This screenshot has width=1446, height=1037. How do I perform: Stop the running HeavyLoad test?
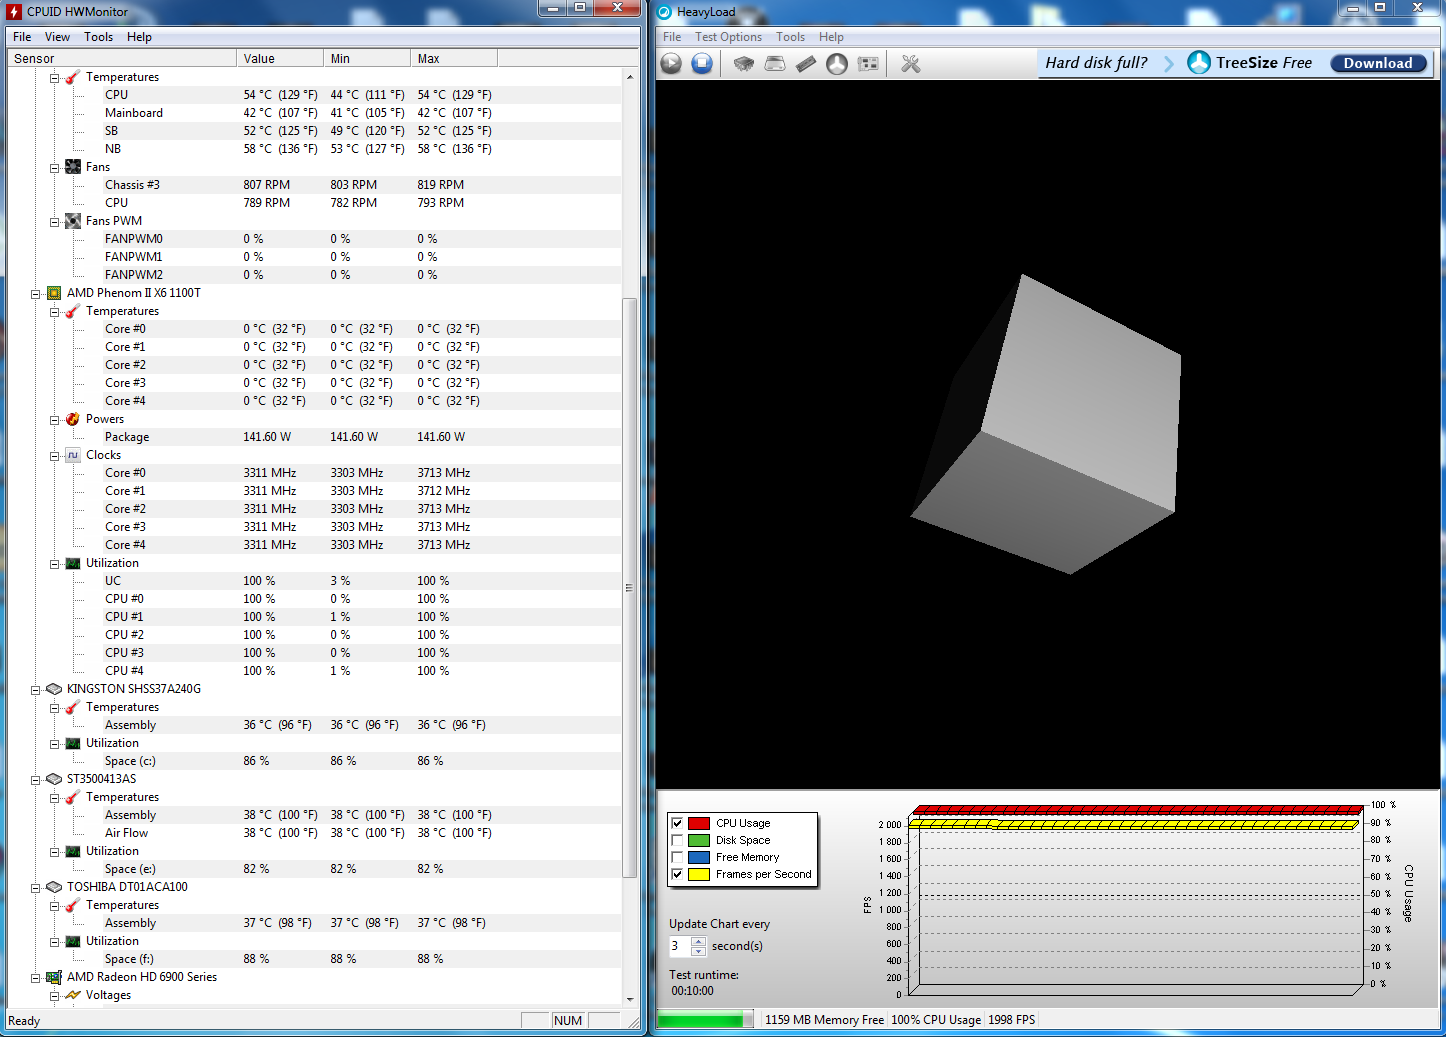point(702,64)
